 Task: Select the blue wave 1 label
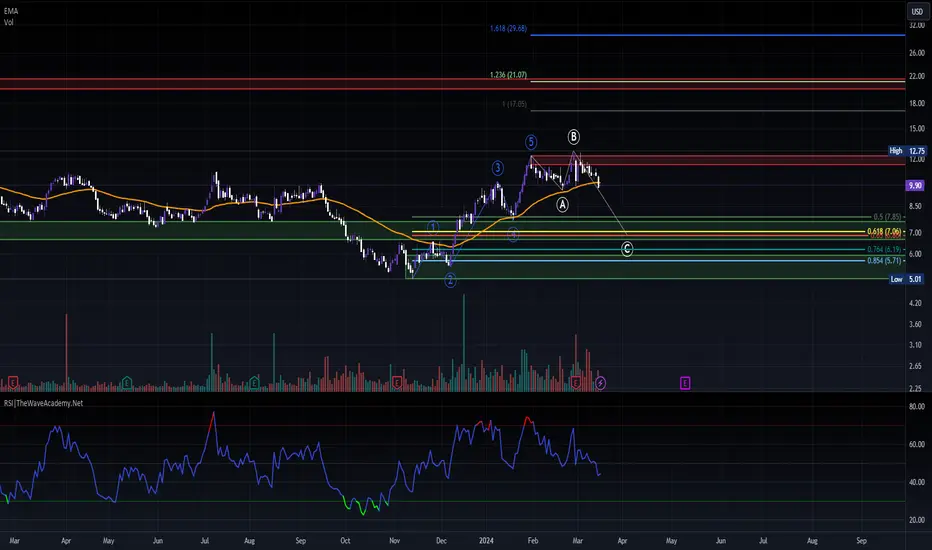pos(433,227)
